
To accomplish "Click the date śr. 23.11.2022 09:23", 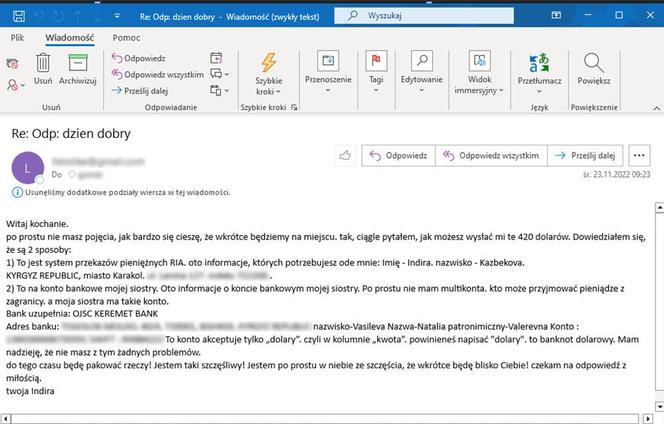I will 617,175.
